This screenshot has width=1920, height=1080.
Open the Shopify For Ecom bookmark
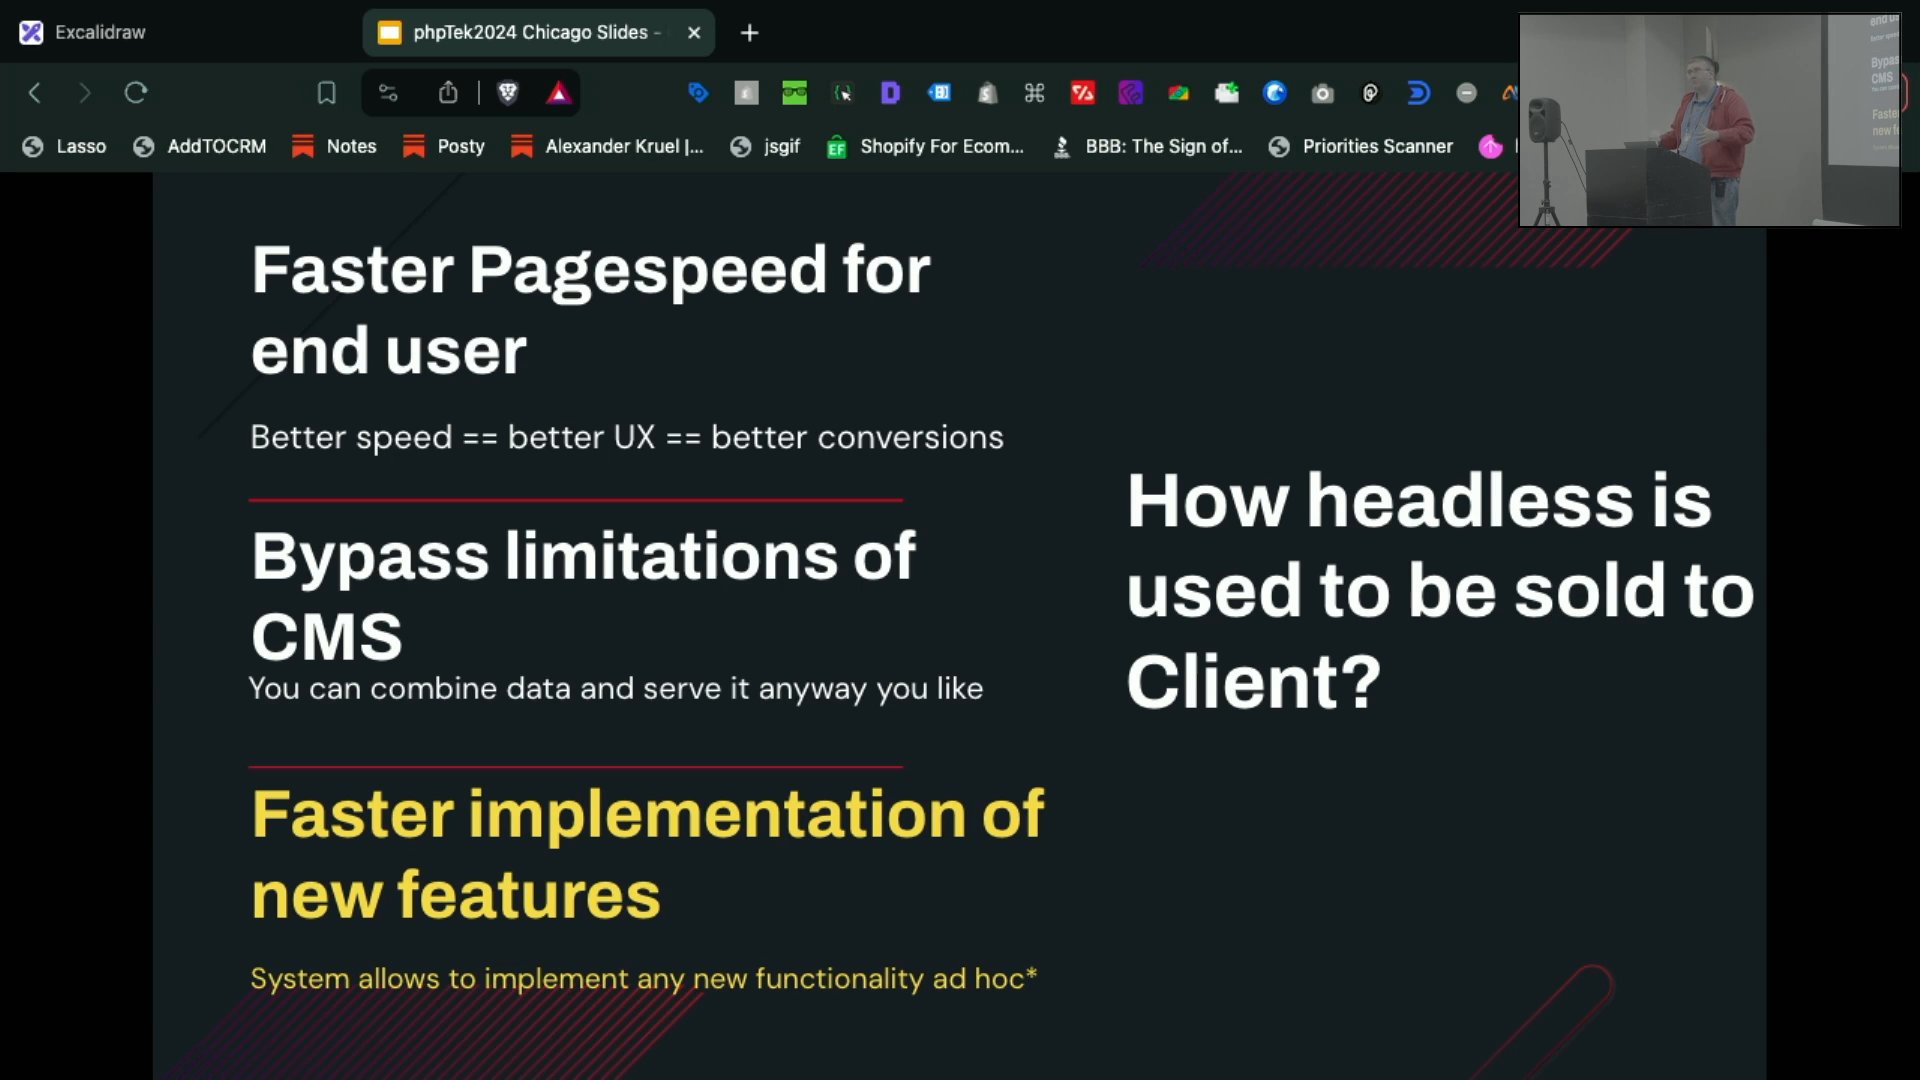(926, 146)
